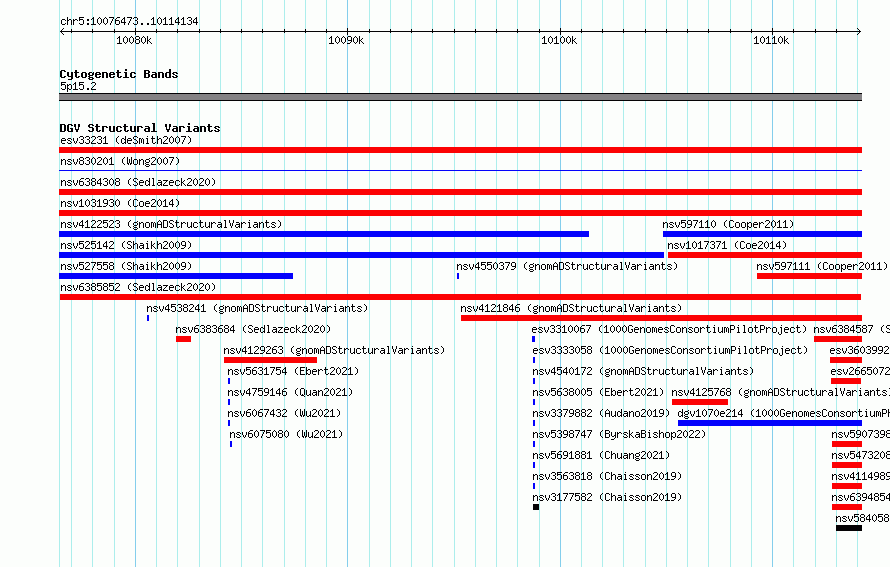Open variant nsv6384308 (Sedlazeck2020) label

point(138,182)
